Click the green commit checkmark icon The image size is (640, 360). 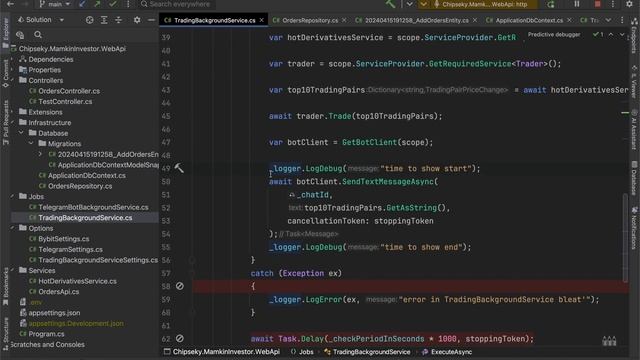113,4
